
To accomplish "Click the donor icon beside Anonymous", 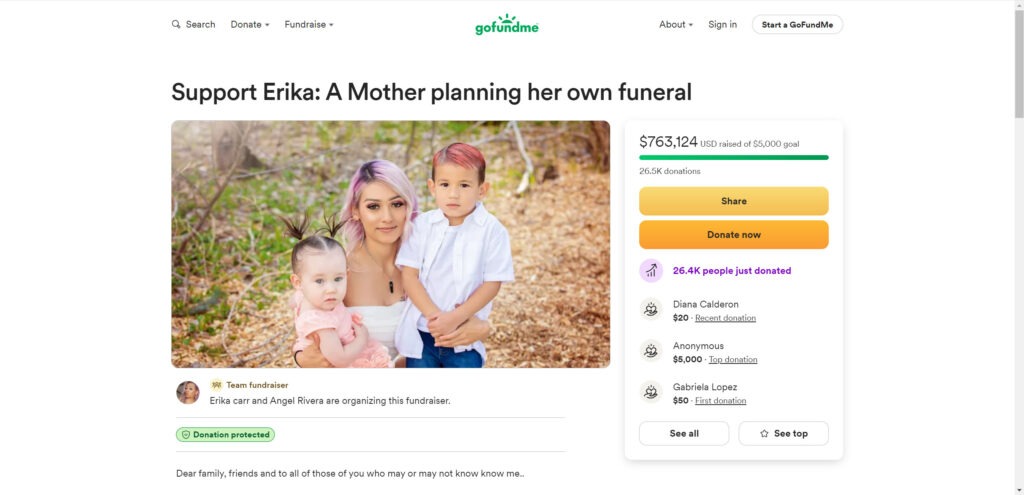I will tap(652, 351).
